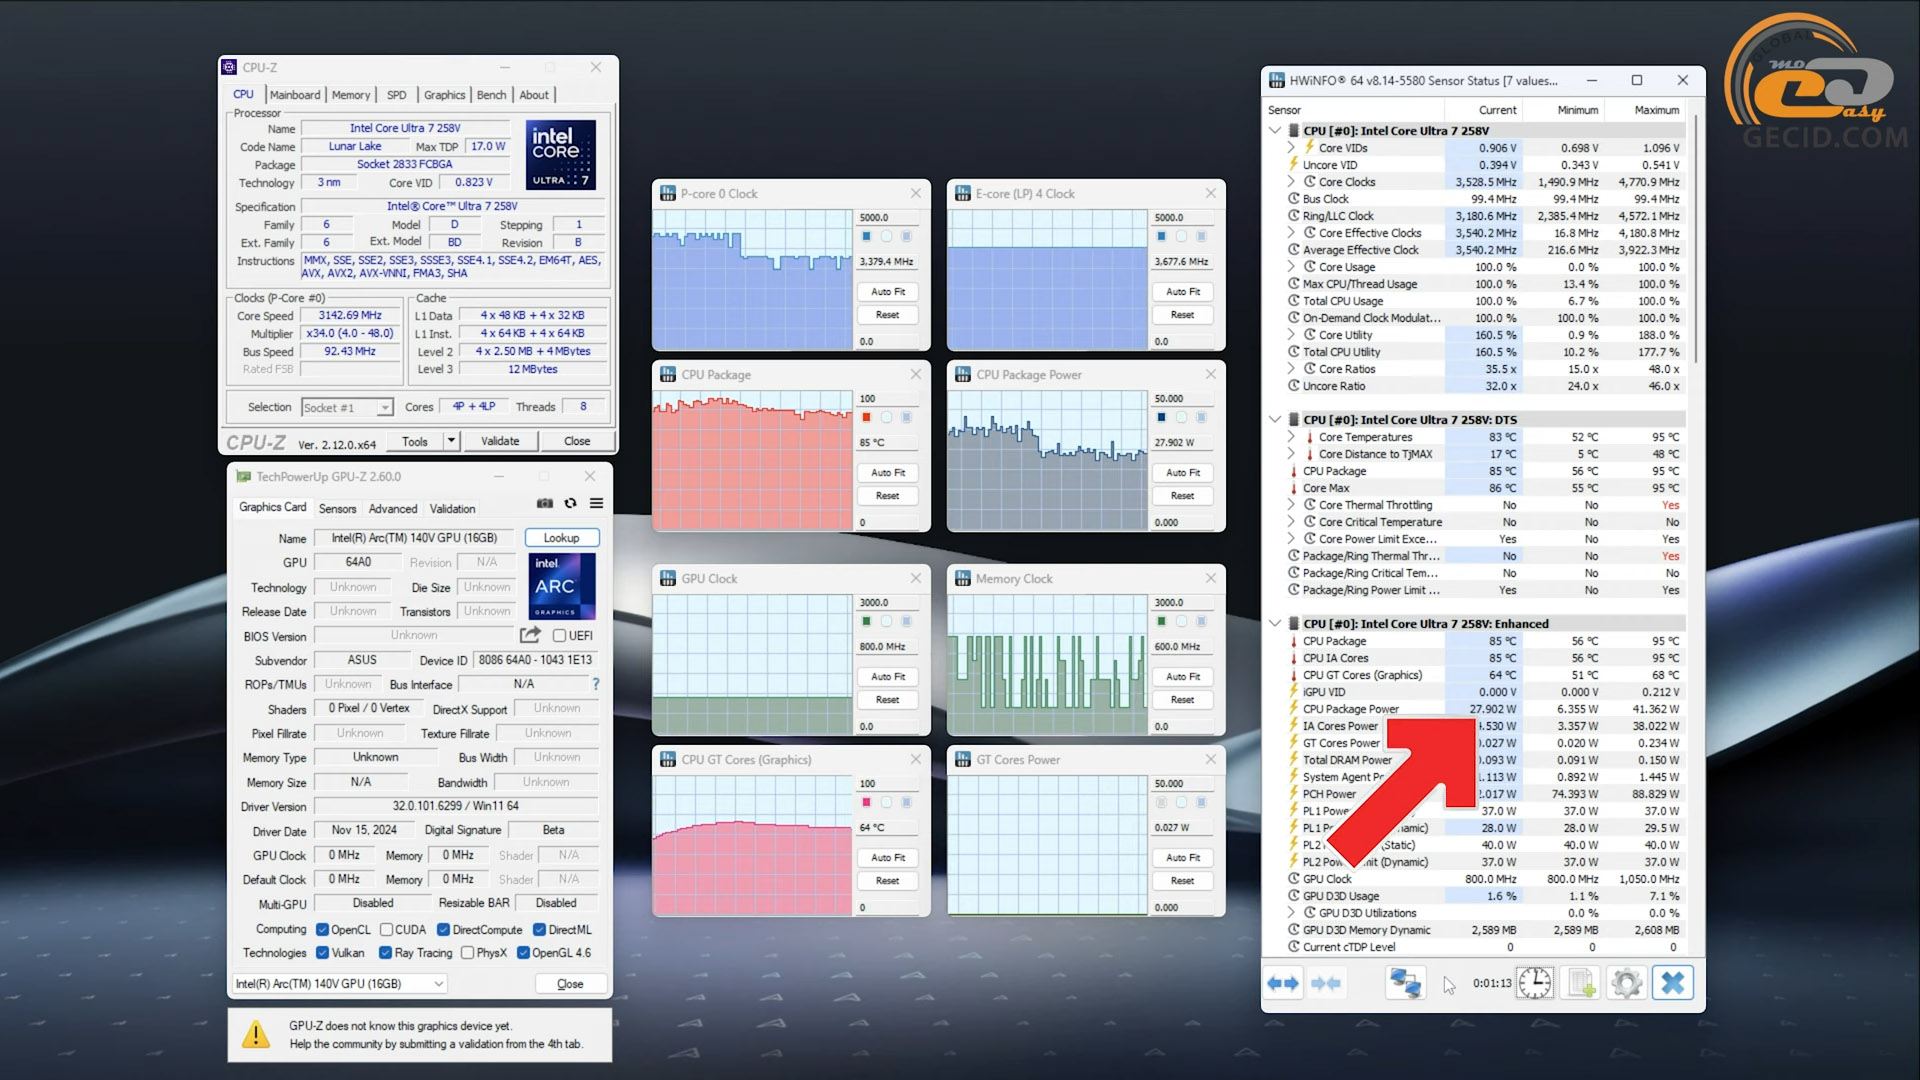Toggle the UEFI checkbox in GPU-Z

[x=560, y=635]
